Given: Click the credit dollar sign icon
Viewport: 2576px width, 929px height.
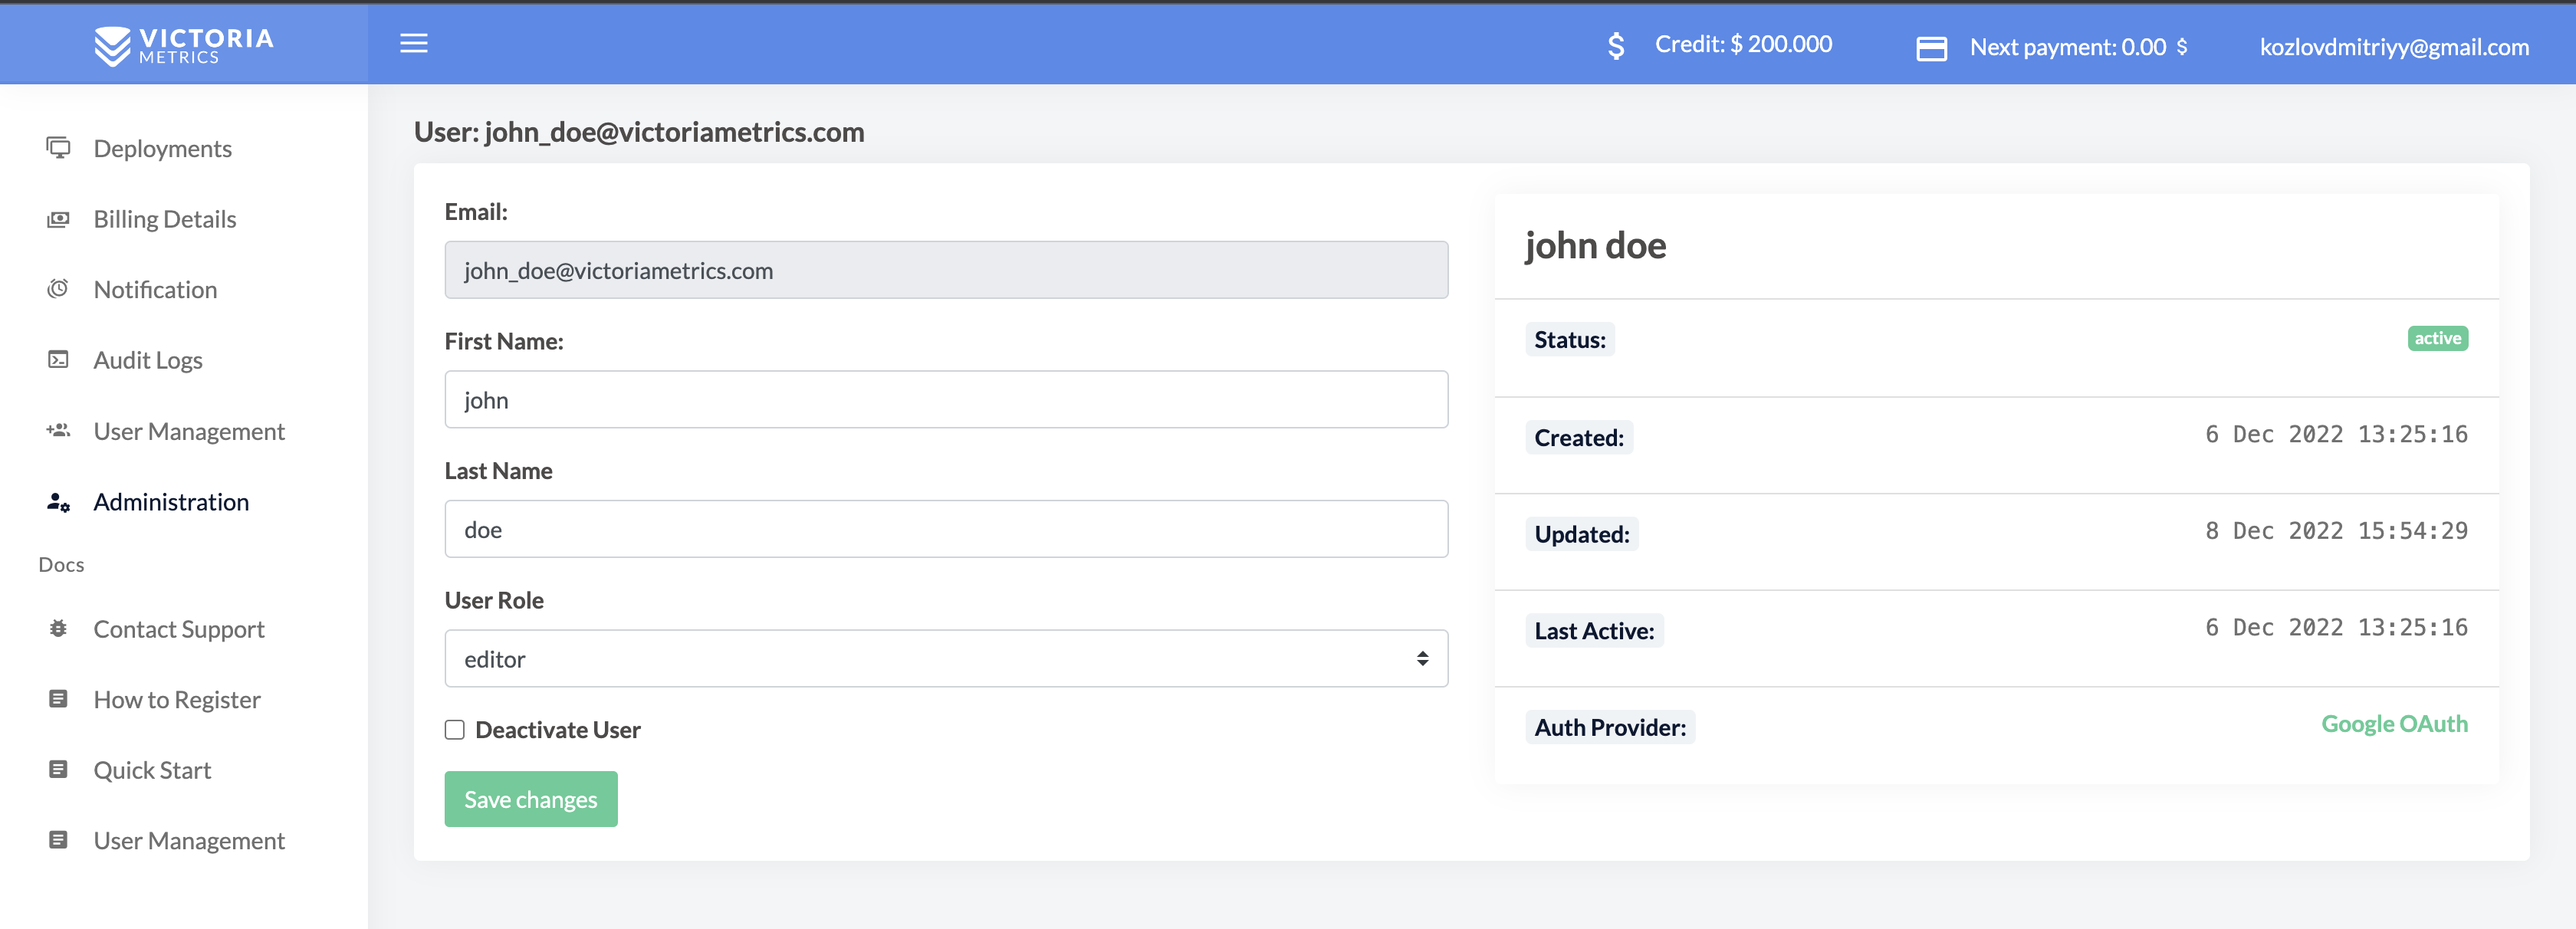Looking at the screenshot, I should [1616, 45].
